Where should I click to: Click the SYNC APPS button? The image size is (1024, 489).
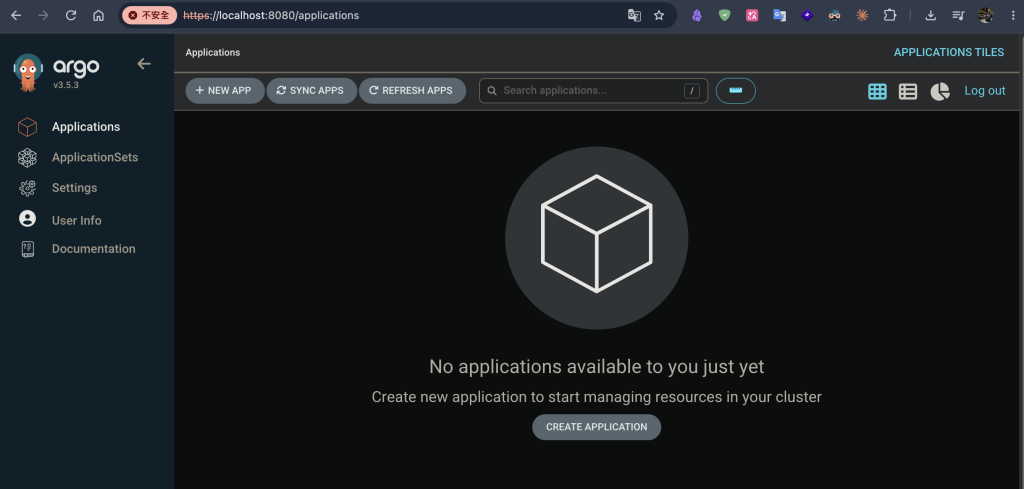click(312, 91)
